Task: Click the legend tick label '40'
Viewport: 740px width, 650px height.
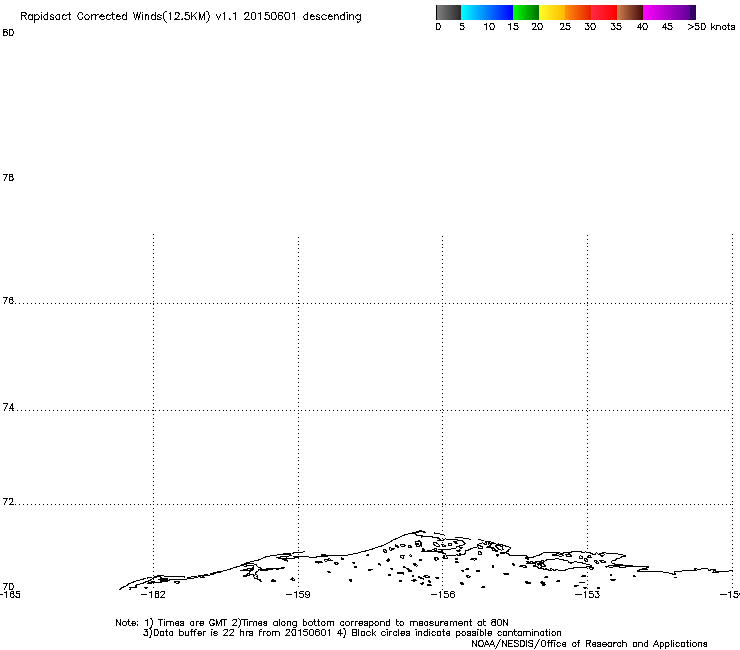Action: (642, 27)
